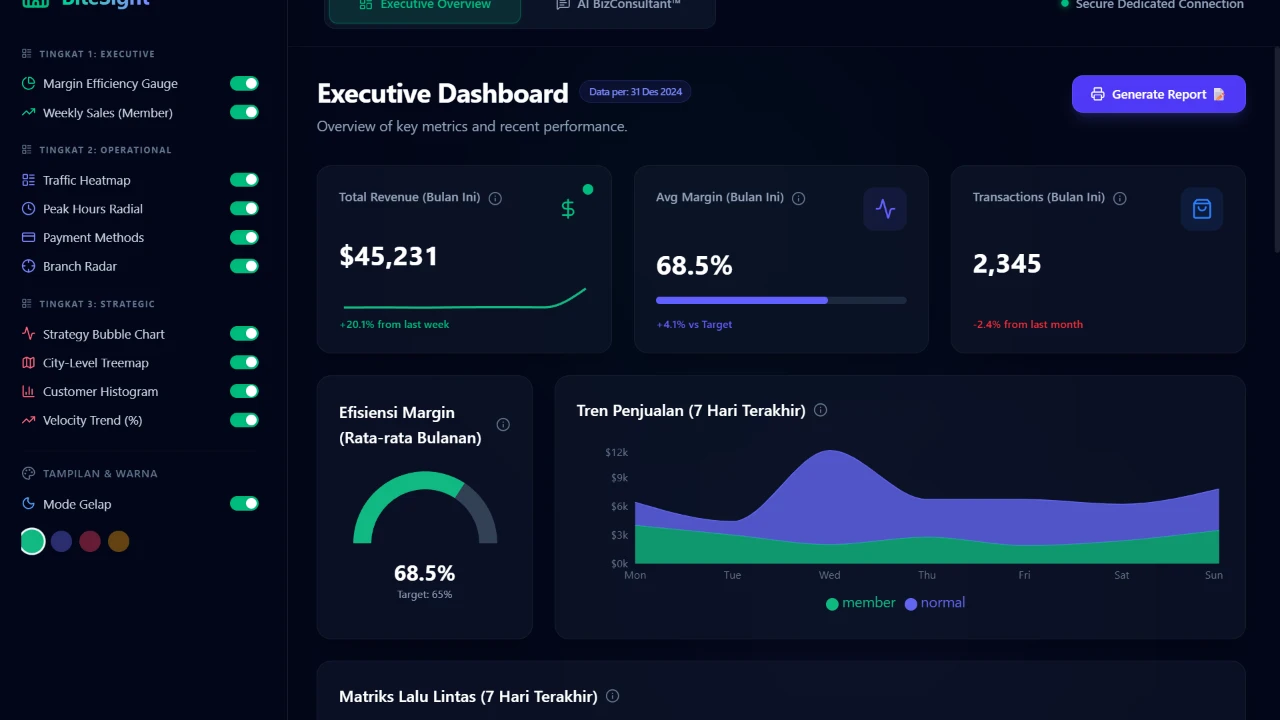
Task: Toggle Mode Gelap off
Action: point(244,504)
